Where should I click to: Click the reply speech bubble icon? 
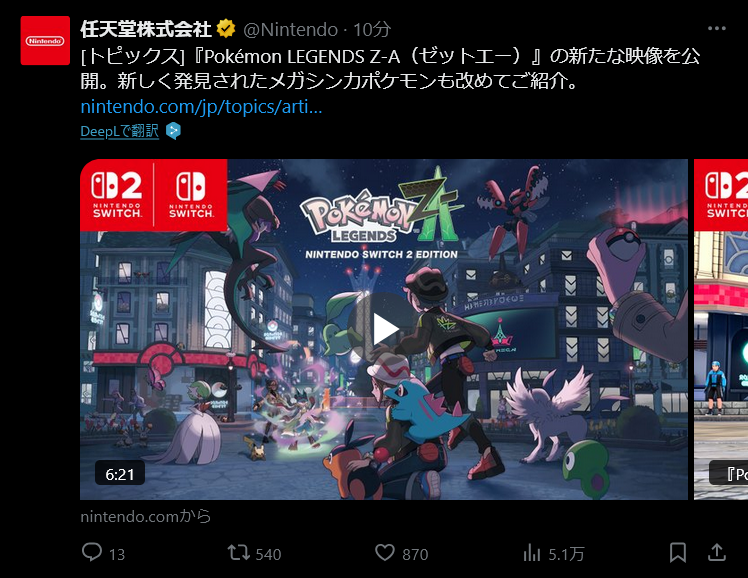(x=92, y=552)
